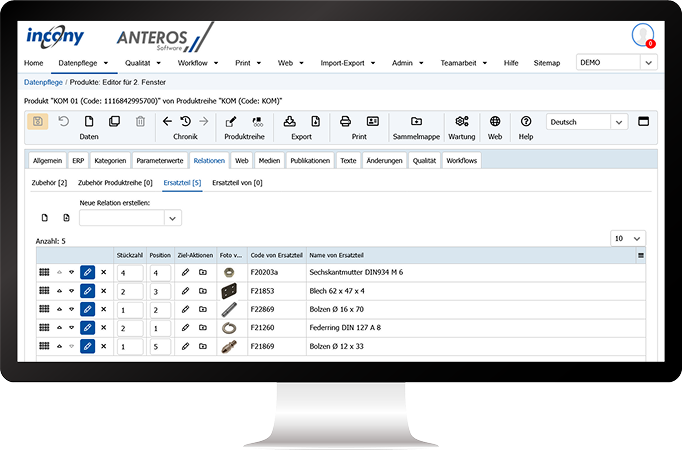Move F21260 row down with arrow
The image size is (682, 450).
click(x=71, y=327)
